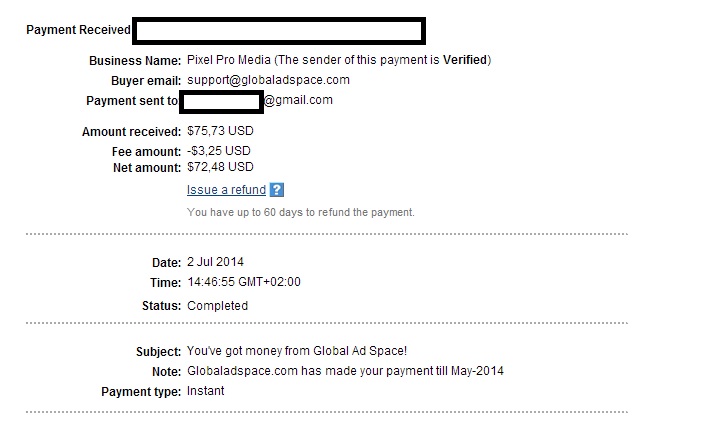The width and height of the screenshot is (722, 448).
Task: Click the Completed status value
Action: pyautogui.click(x=217, y=306)
